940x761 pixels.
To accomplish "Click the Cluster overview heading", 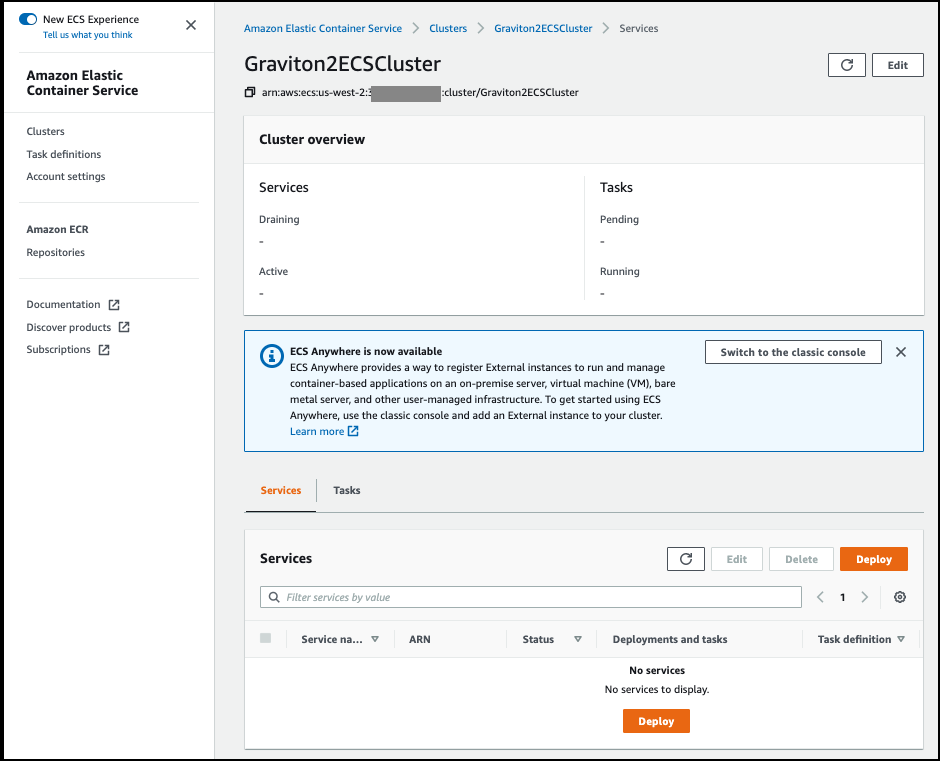I will tap(312, 139).
